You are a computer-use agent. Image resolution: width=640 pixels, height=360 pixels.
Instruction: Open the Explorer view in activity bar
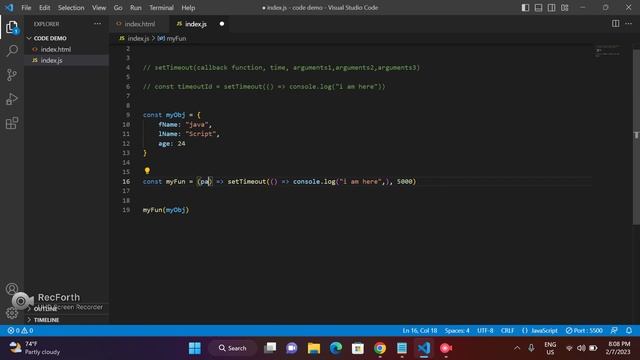(x=12, y=27)
